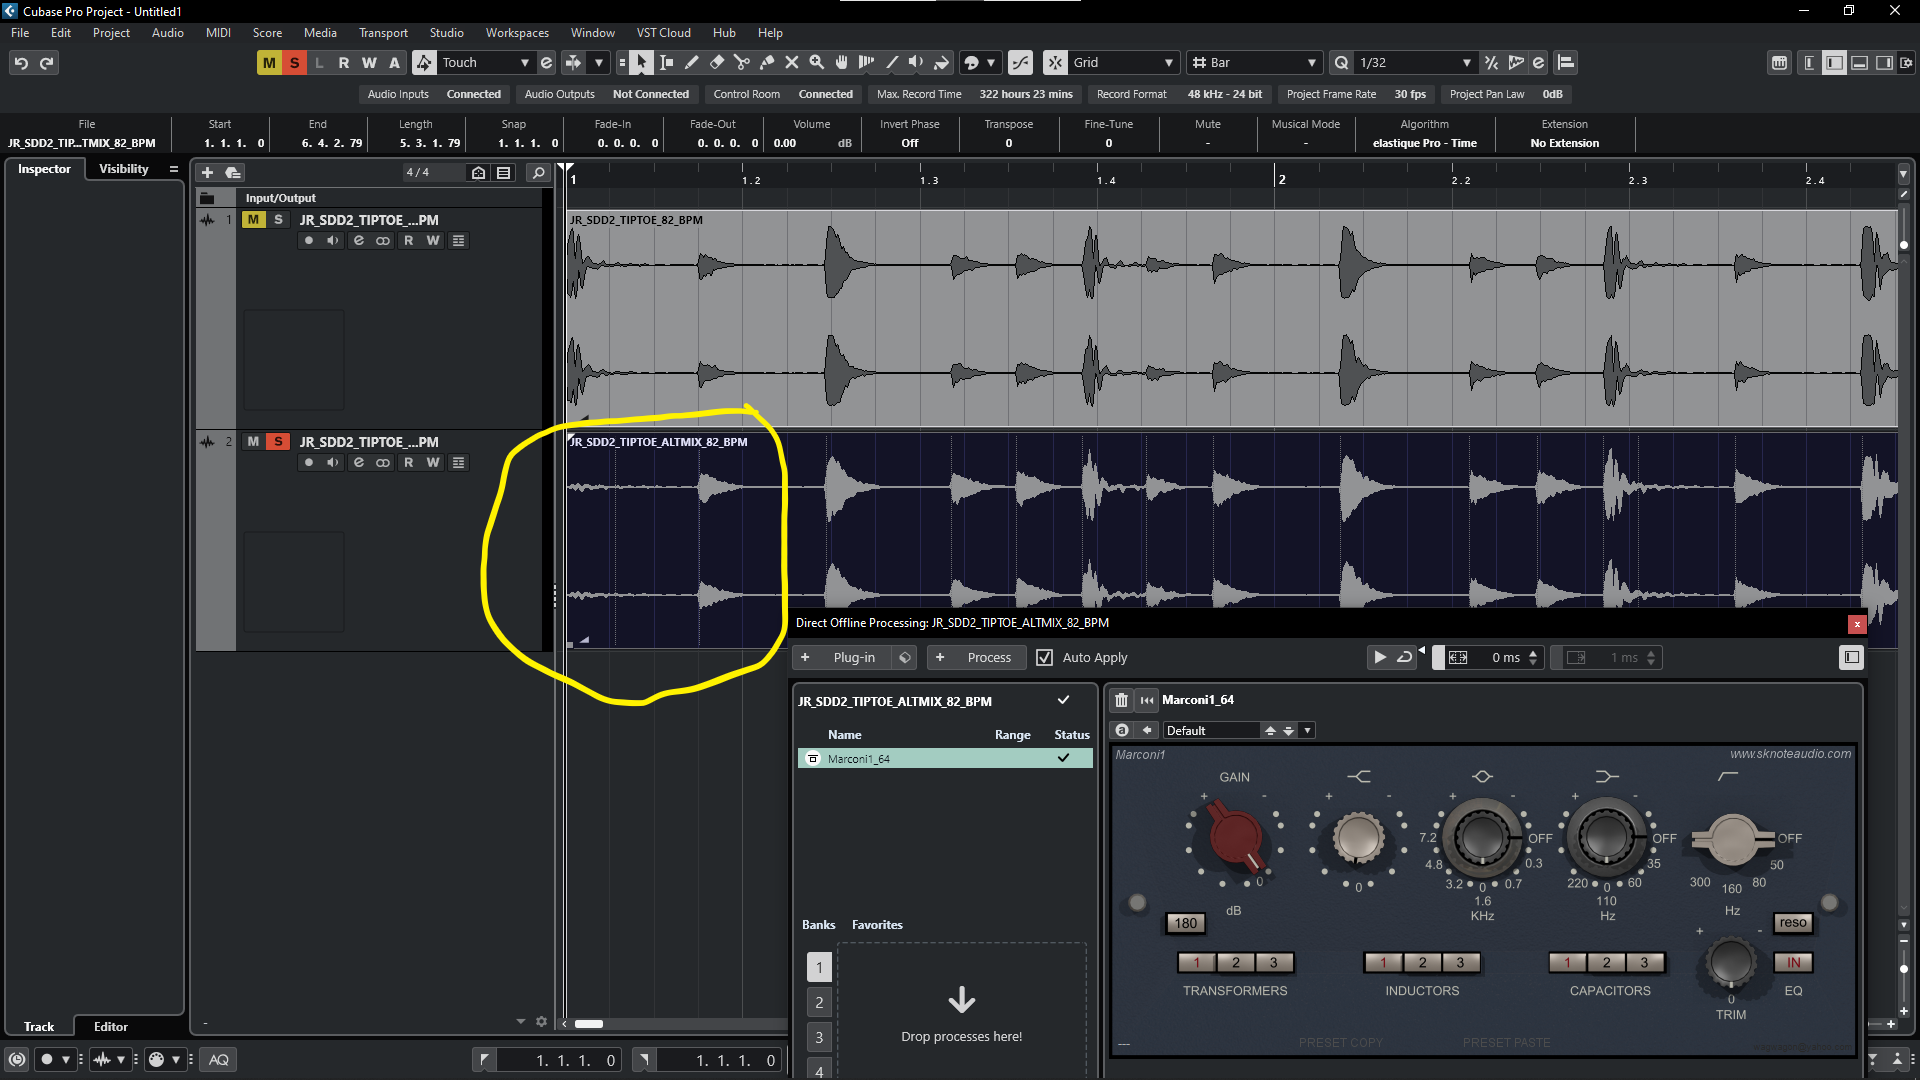Open the Transport menu
The image size is (1920, 1080).
(x=383, y=33)
